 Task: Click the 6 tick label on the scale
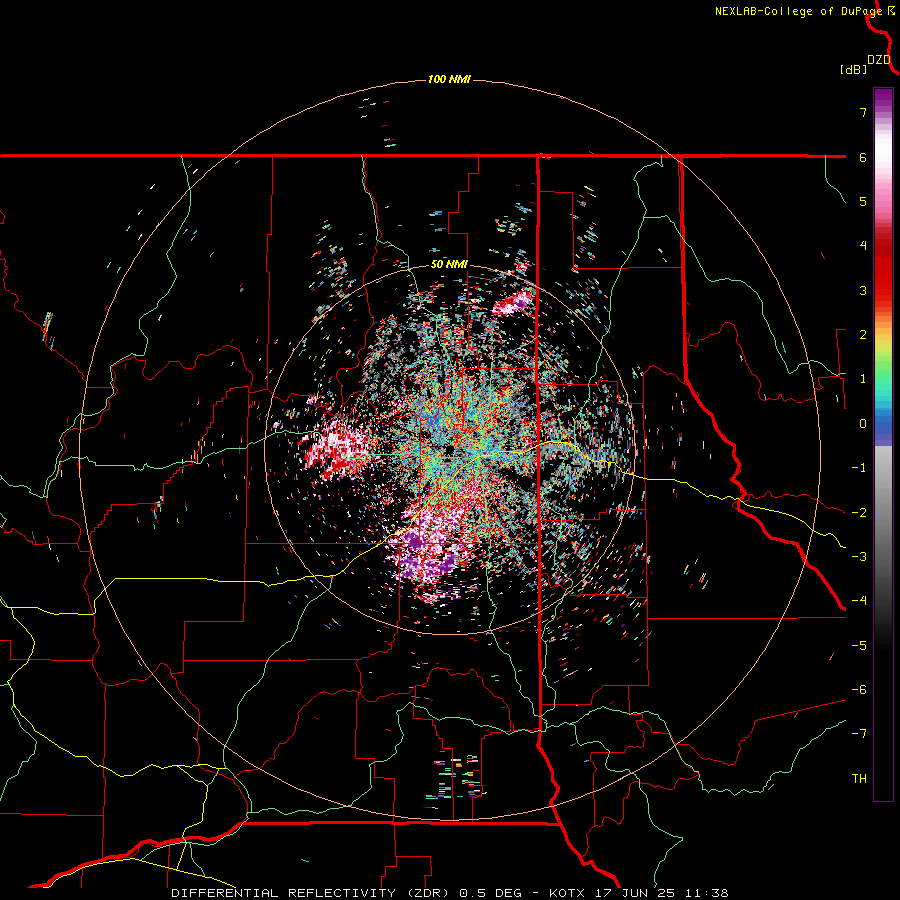[863, 157]
